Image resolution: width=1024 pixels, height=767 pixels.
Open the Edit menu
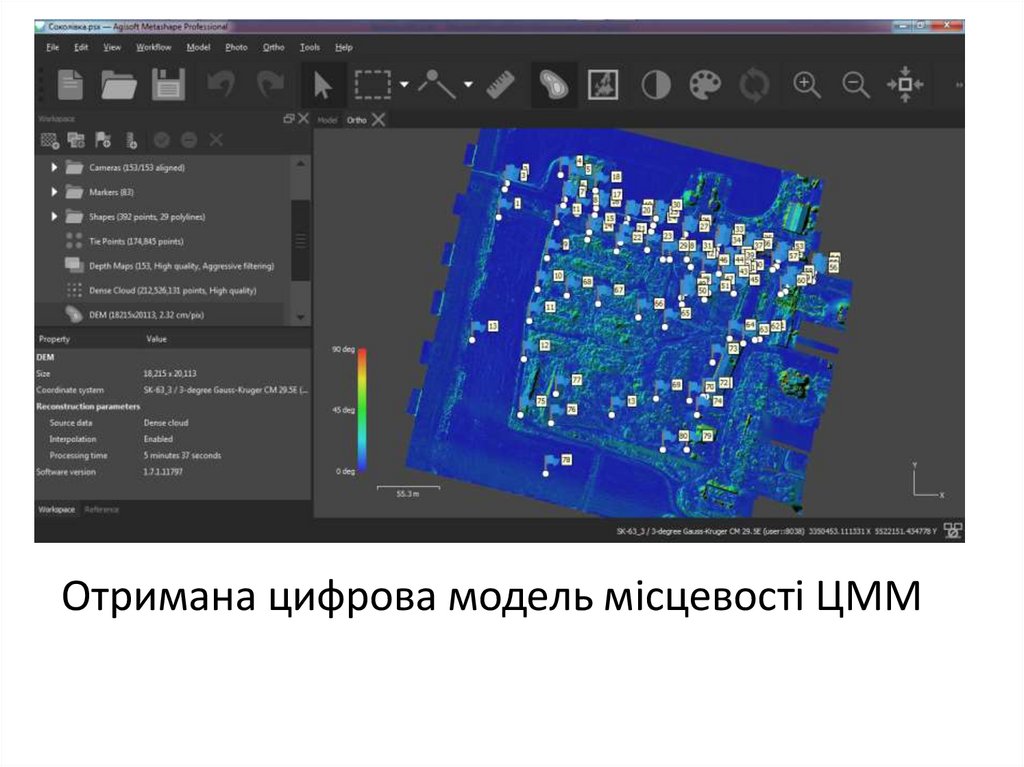pos(81,48)
